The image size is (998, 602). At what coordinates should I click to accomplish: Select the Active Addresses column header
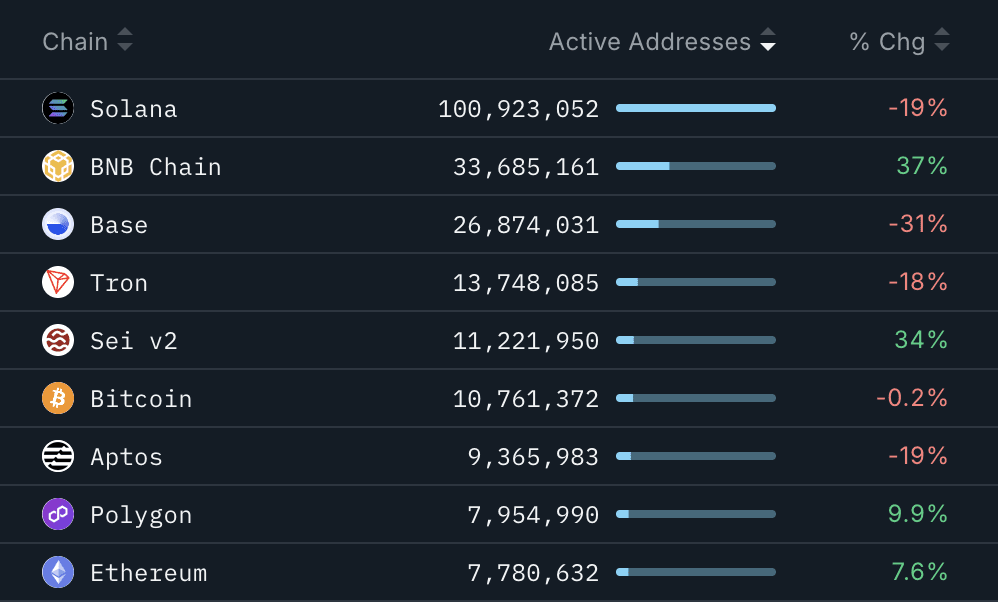coord(650,41)
